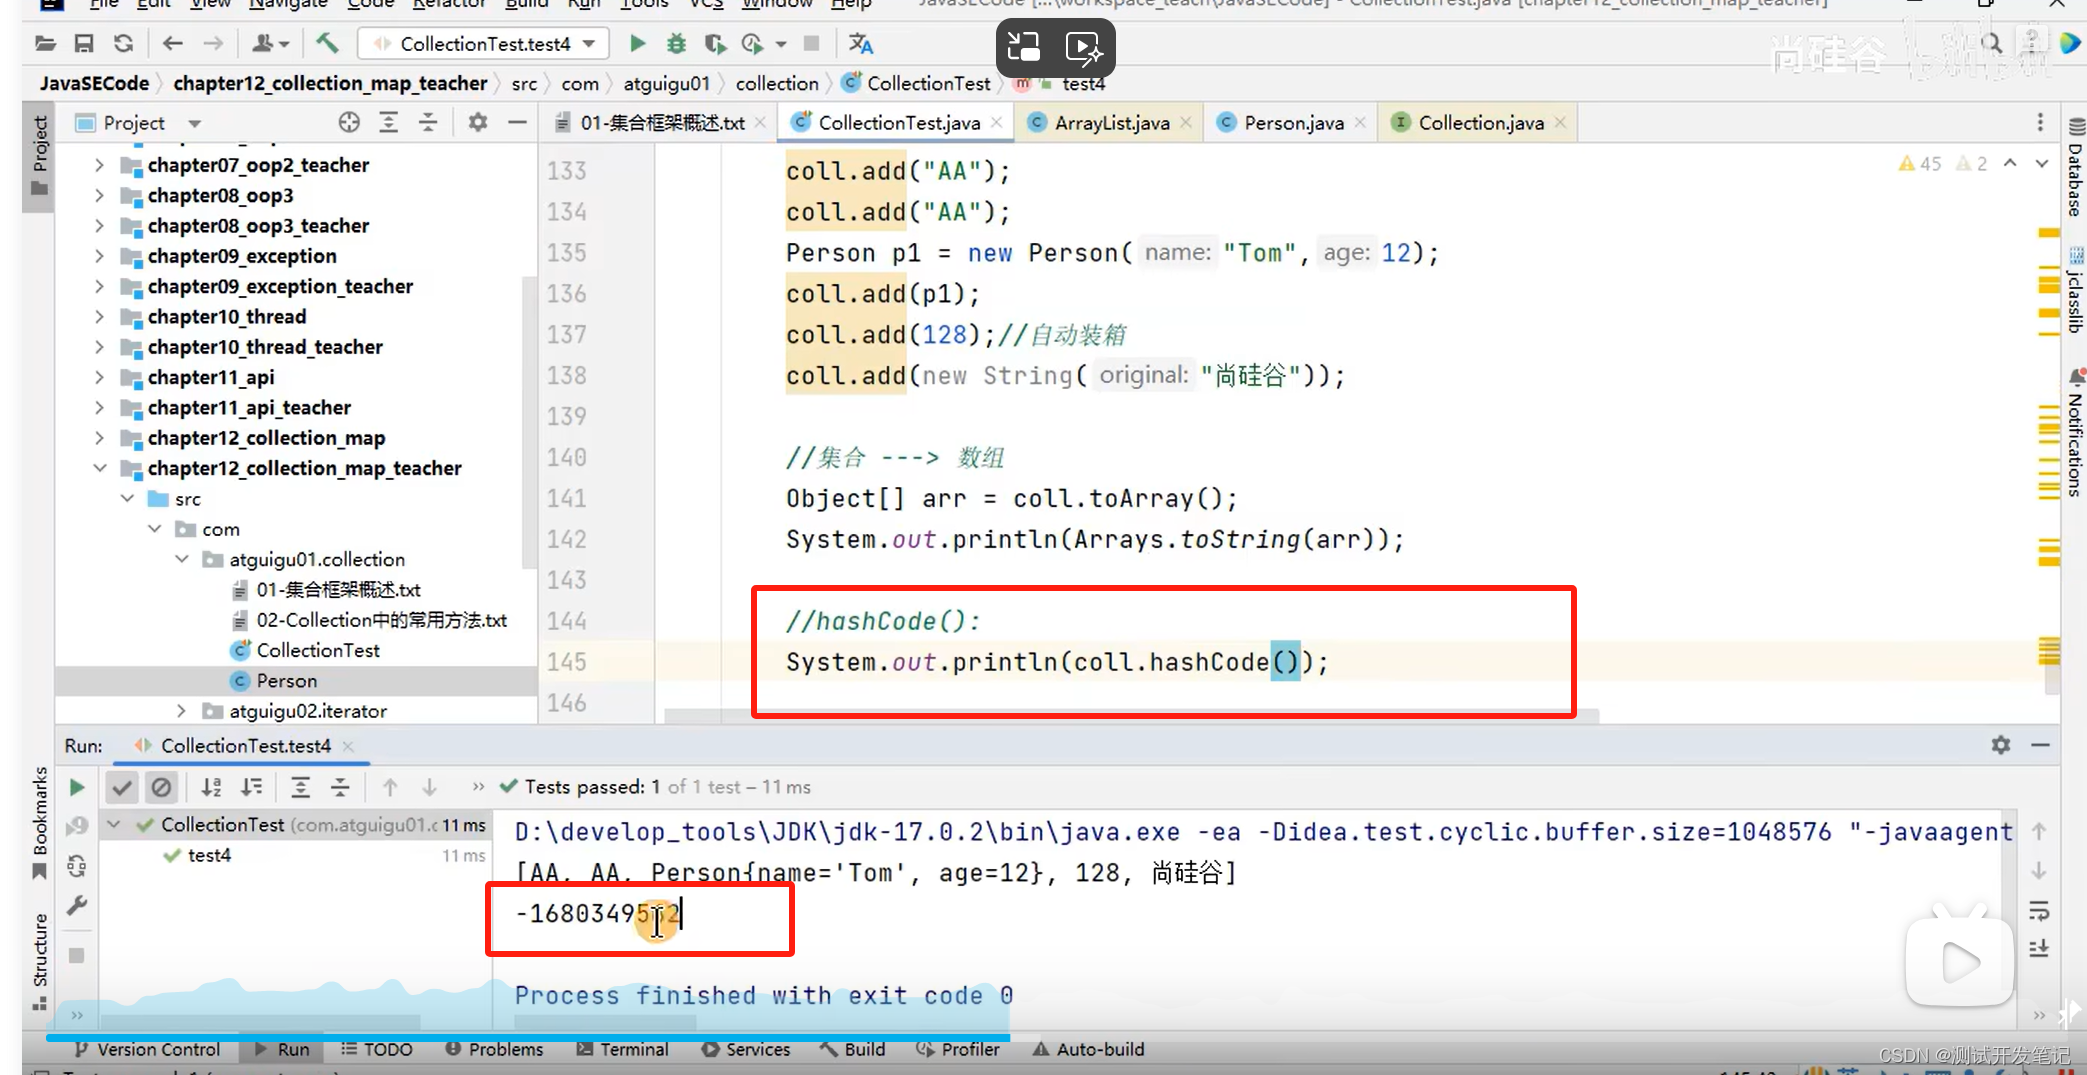Close the CollectionTest.java tab

(x=997, y=123)
